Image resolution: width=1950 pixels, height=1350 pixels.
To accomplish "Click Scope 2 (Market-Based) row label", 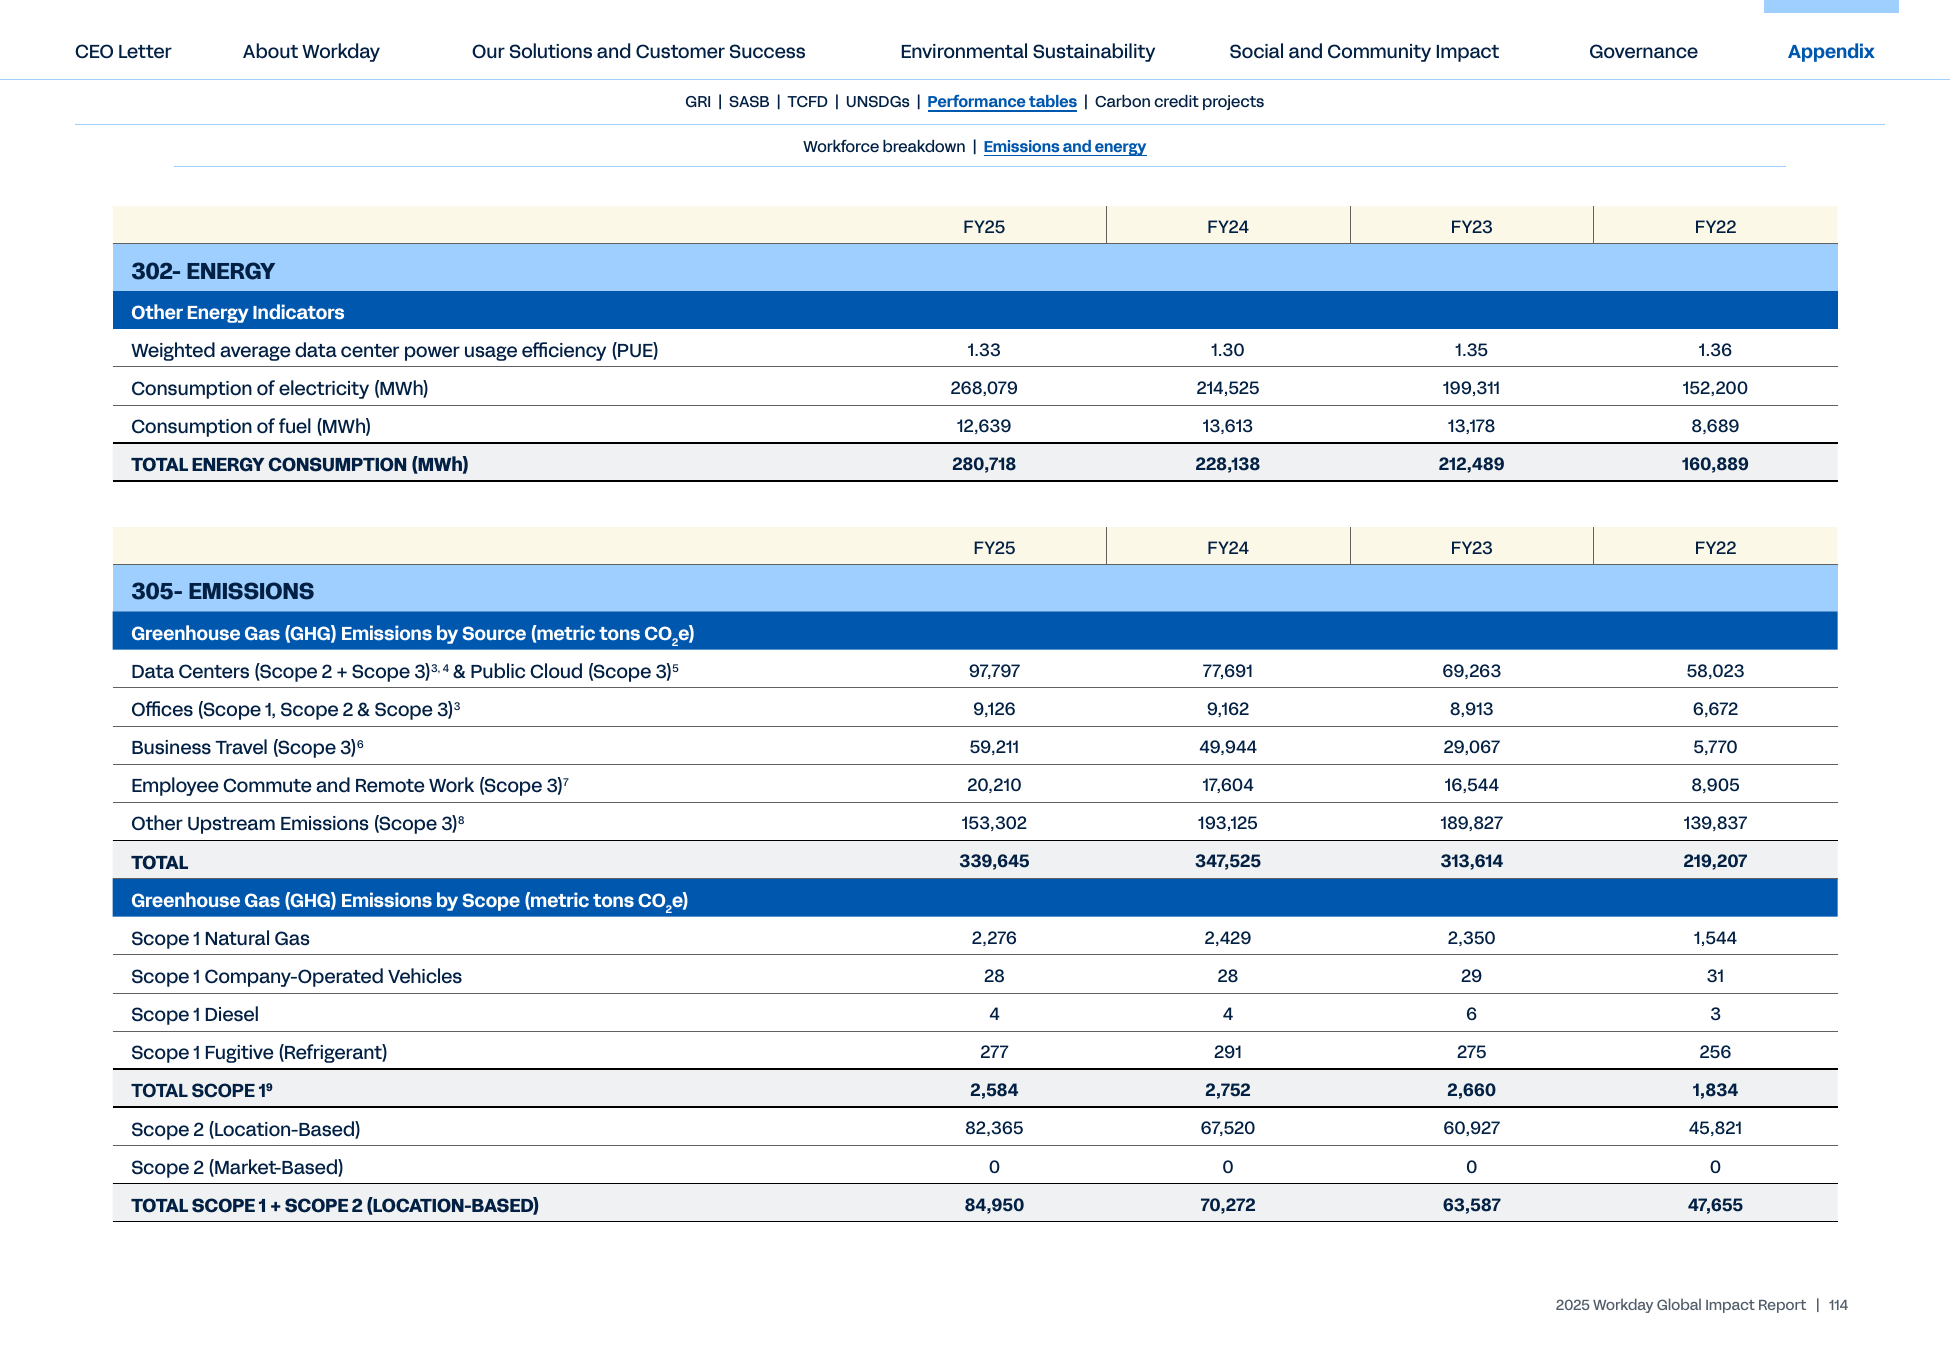I will click(x=237, y=1167).
